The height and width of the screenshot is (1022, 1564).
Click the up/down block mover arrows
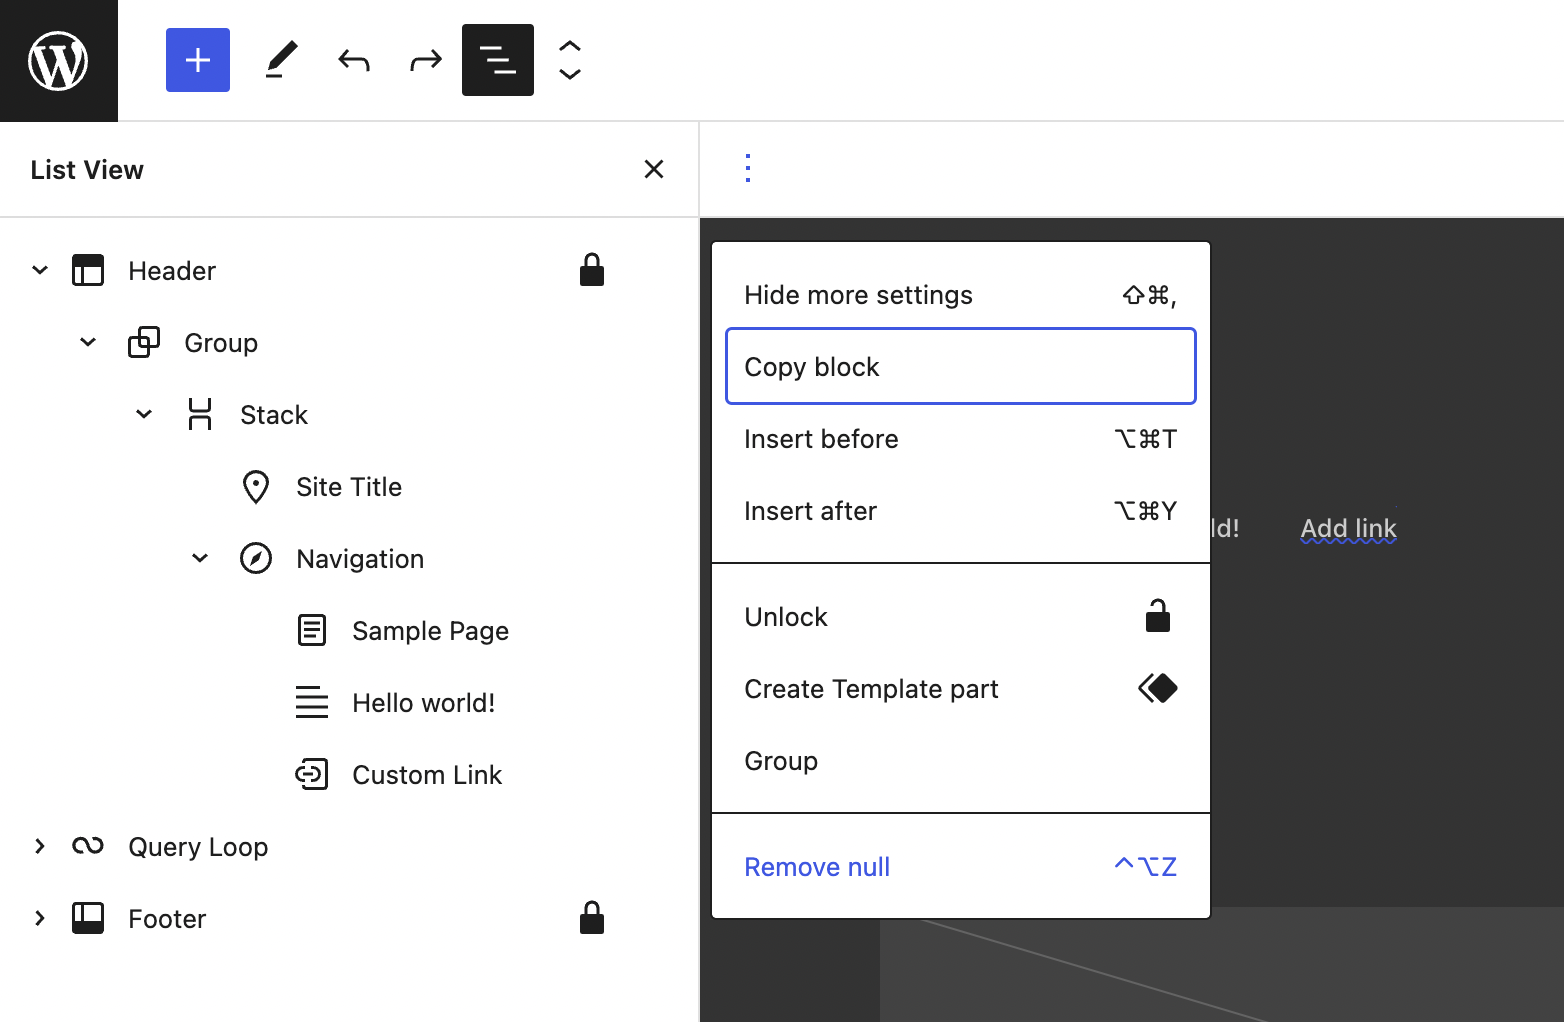(x=570, y=60)
